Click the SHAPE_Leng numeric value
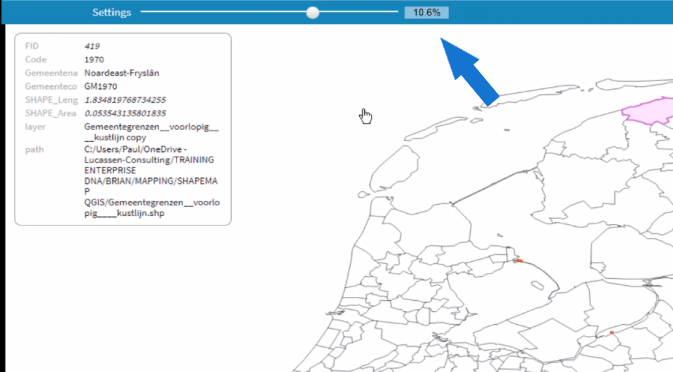Image resolution: width=673 pixels, height=372 pixels. tap(125, 100)
